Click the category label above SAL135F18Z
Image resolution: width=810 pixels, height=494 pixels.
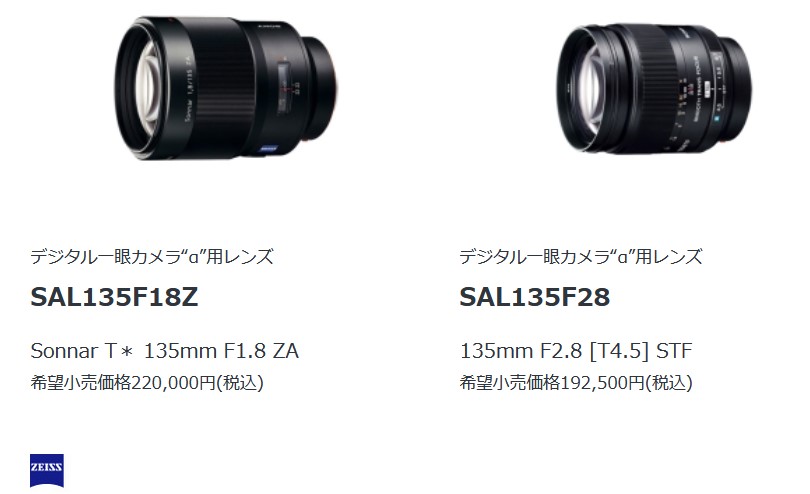152,256
